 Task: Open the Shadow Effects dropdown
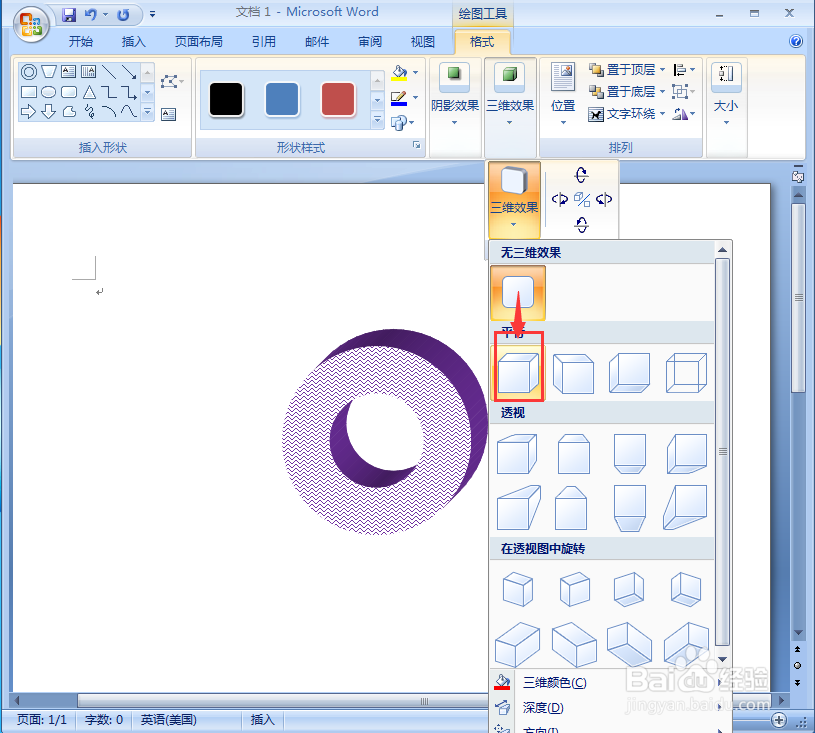click(x=454, y=94)
